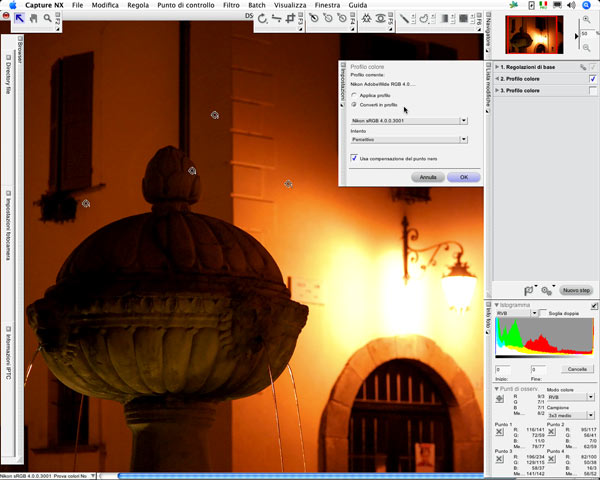
Task: Open the Punto di controllo menu
Action: 186,5
